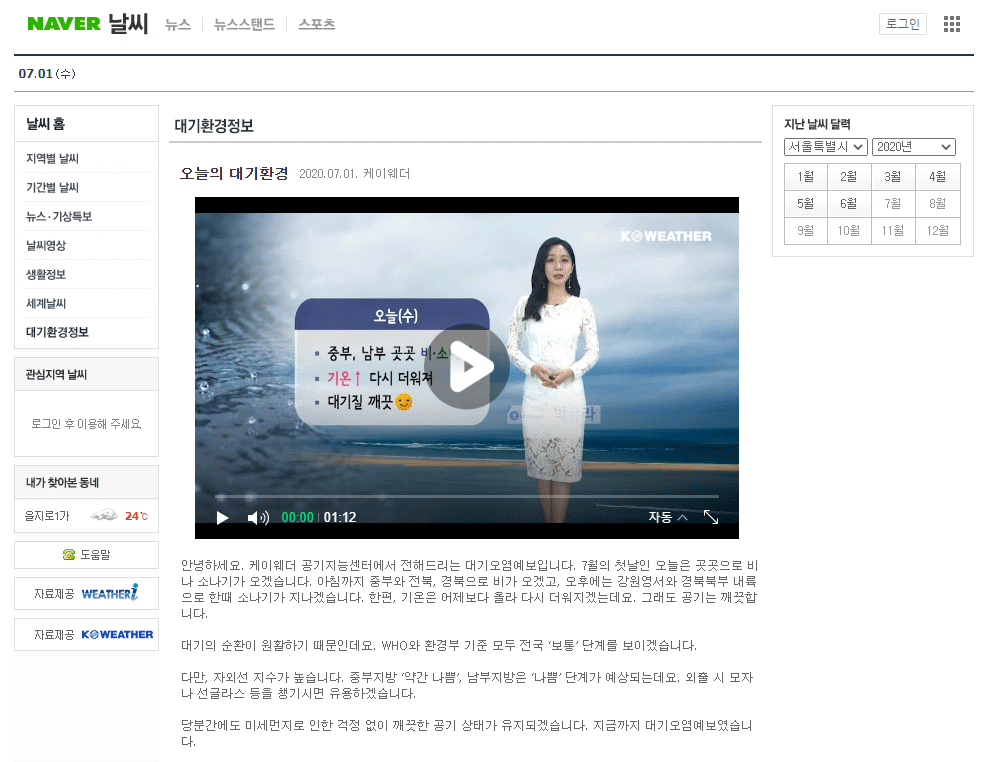Open the 자동 video quality selector
The height and width of the screenshot is (762, 999).
click(667, 517)
